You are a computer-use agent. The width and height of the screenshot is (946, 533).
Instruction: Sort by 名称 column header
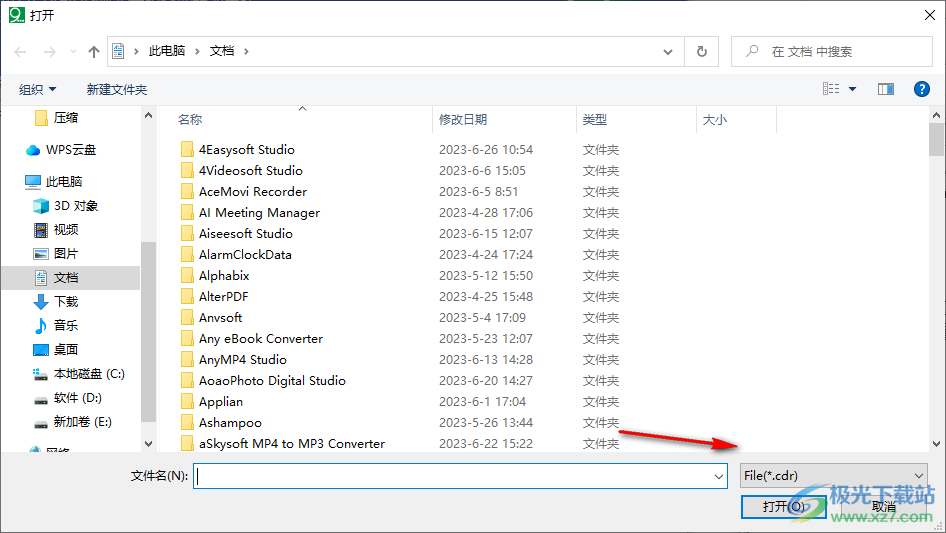coord(189,120)
